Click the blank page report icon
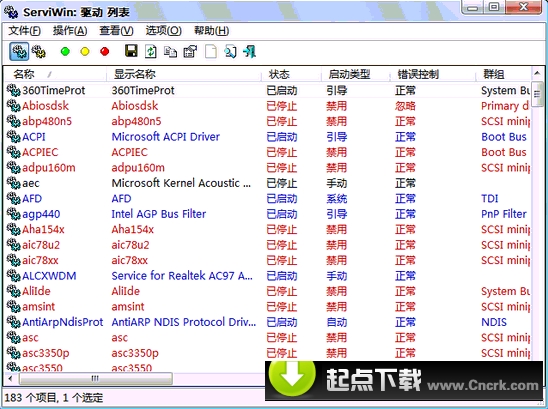Viewport: 548px width, 409px height. pos(210,52)
